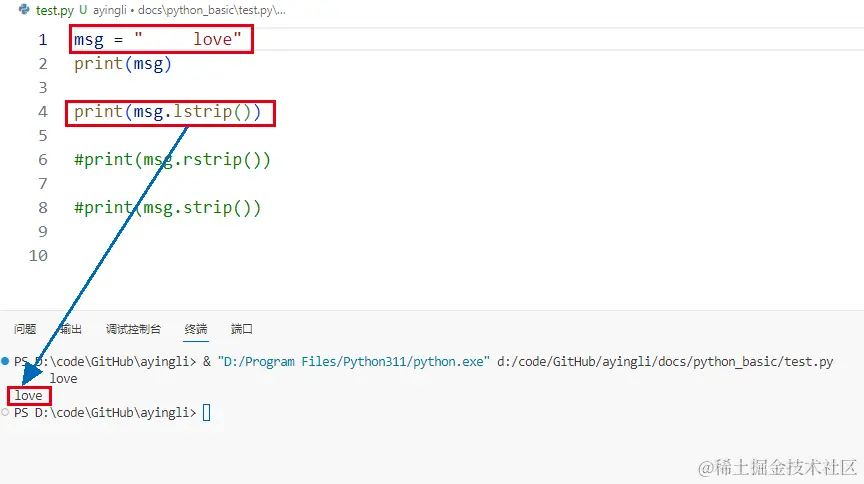This screenshot has width=864, height=484.
Task: Select the 终端 panel tab
Action: [196, 329]
